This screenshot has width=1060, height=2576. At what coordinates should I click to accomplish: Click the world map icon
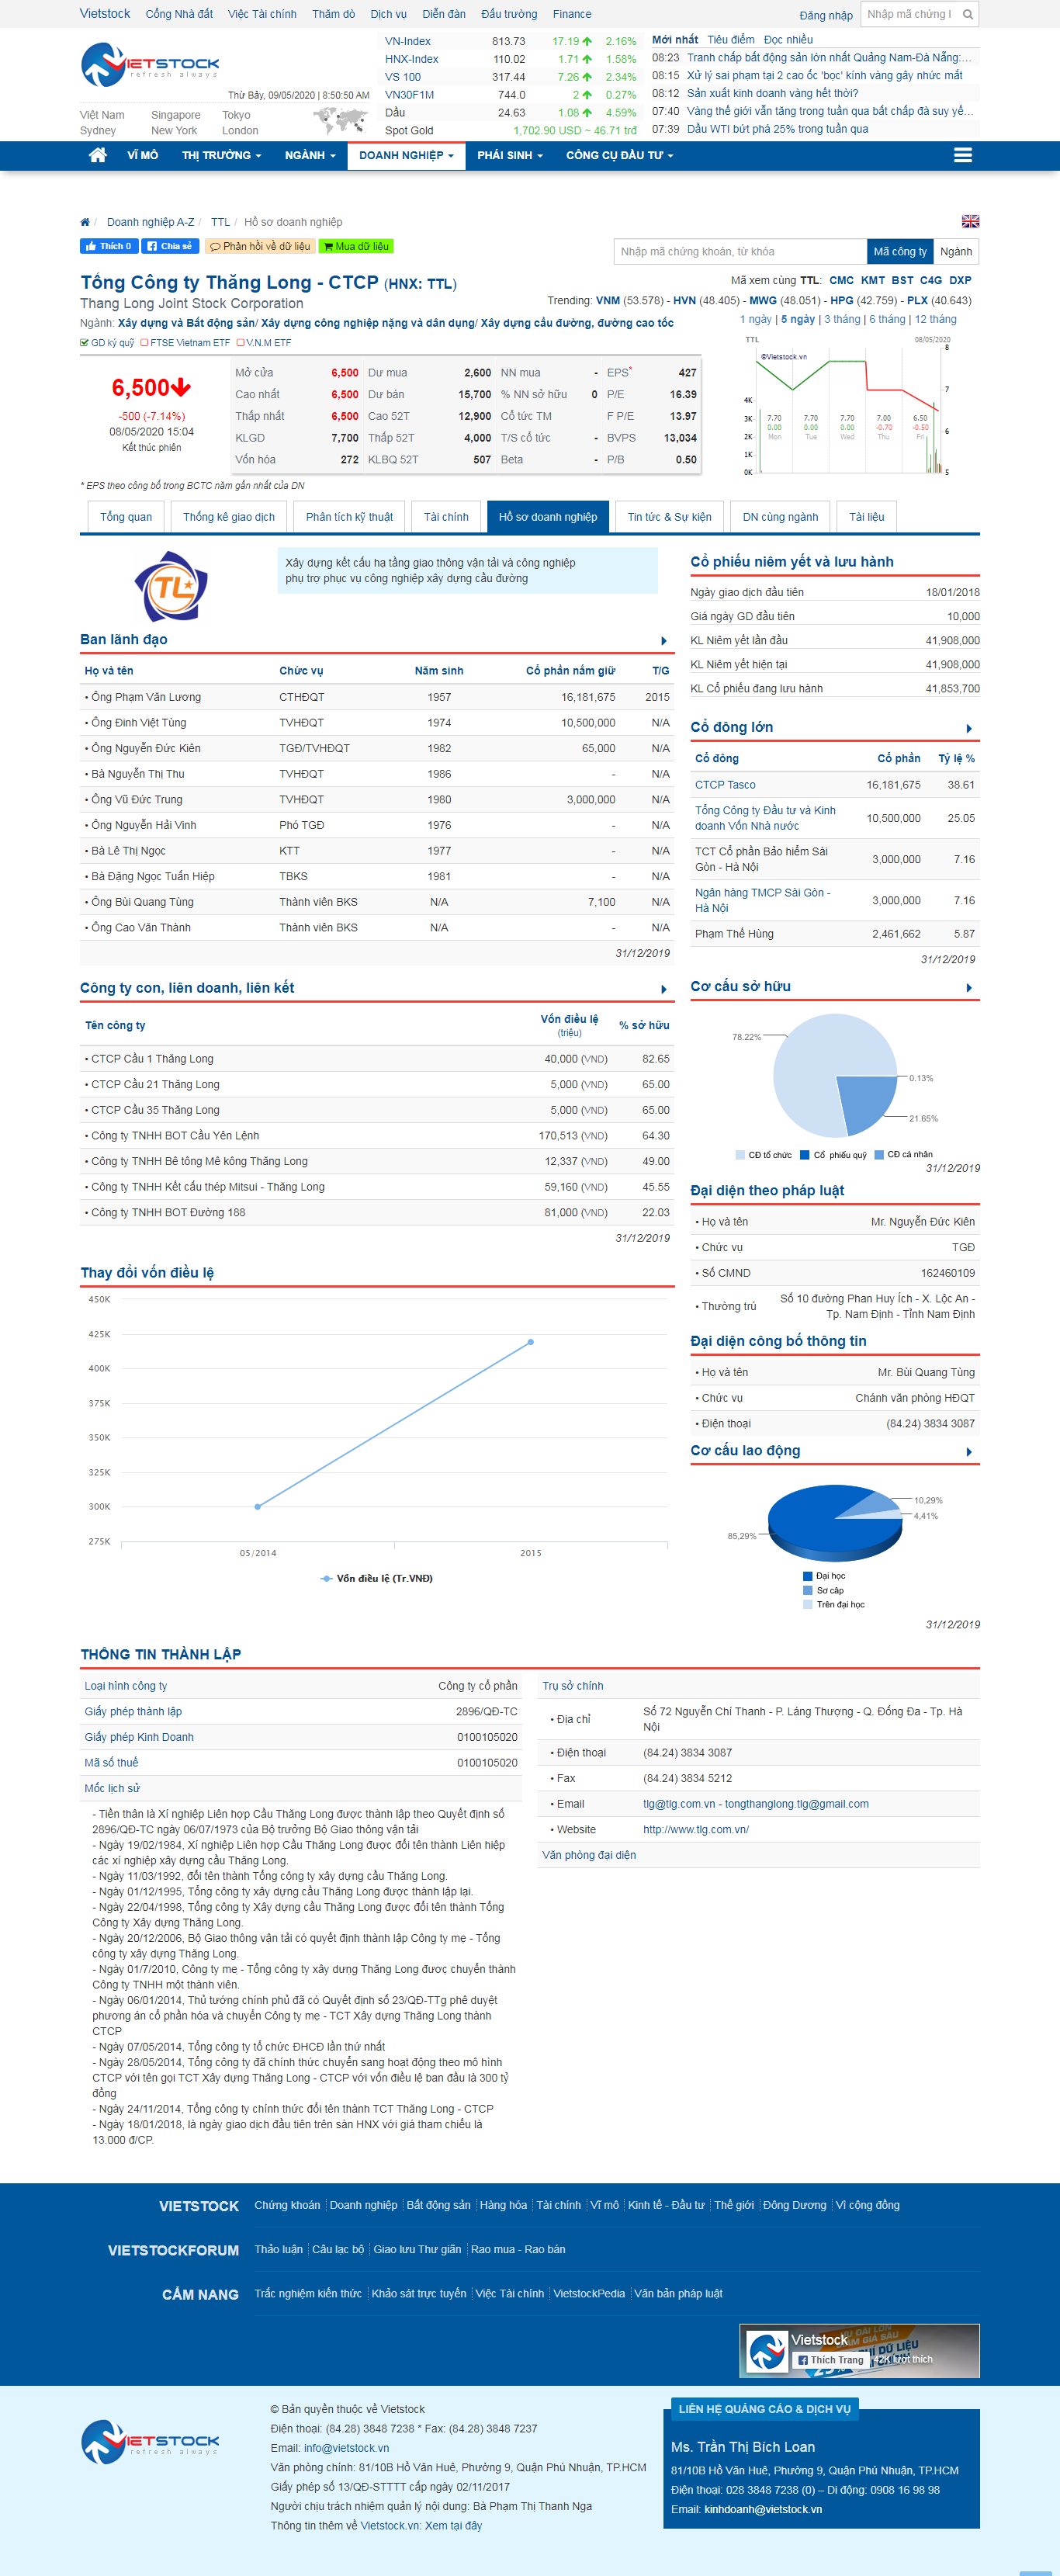click(x=340, y=121)
